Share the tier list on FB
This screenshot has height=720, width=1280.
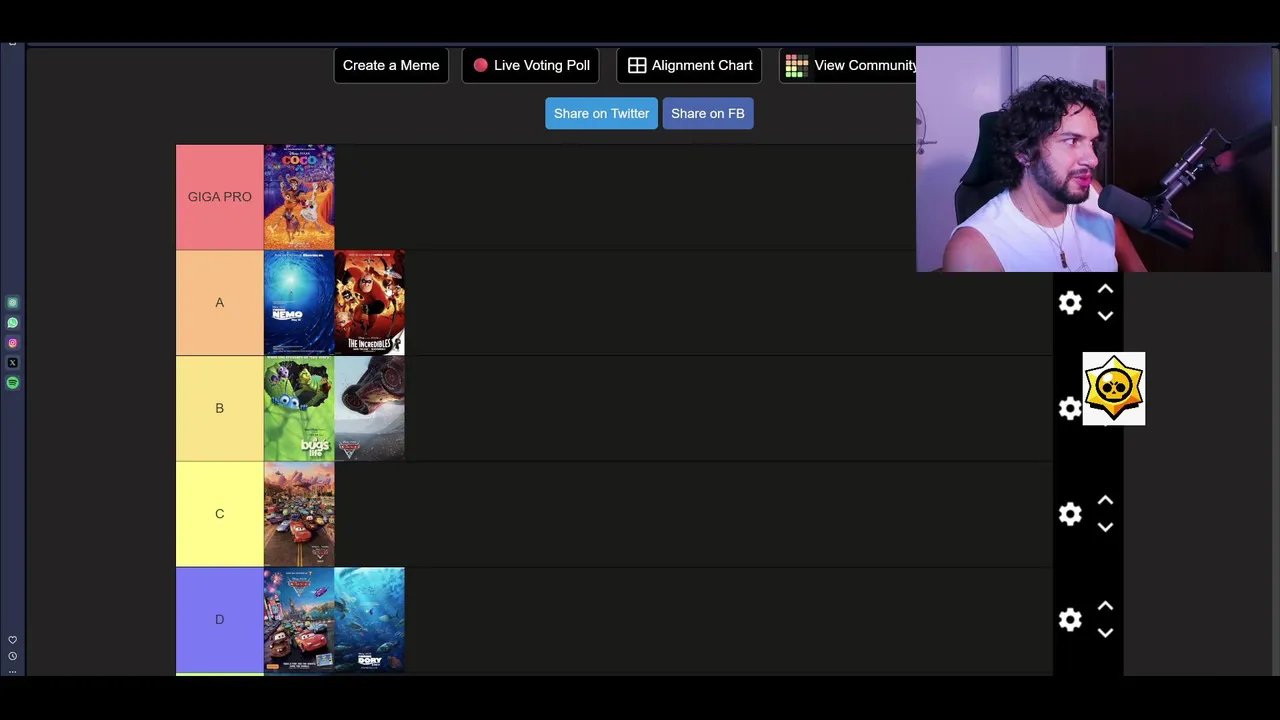click(708, 113)
